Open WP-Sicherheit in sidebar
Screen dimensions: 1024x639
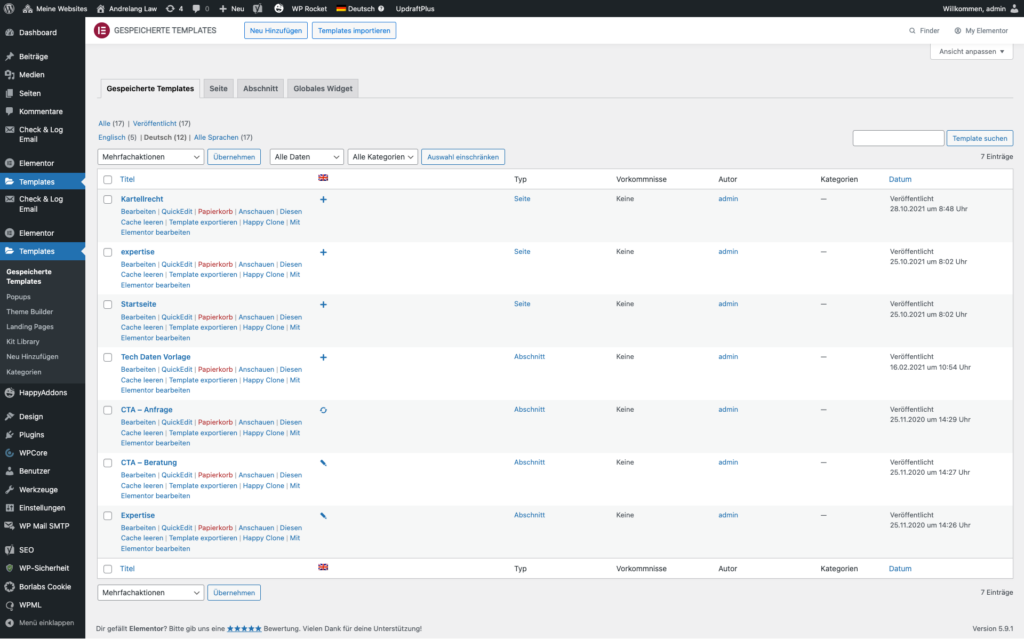click(x=42, y=568)
